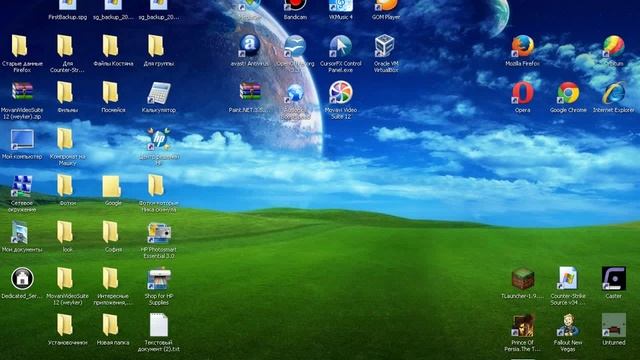640x360 pixels.
Task: Select the Фотки которые Ника скинула folder
Action: [156, 185]
